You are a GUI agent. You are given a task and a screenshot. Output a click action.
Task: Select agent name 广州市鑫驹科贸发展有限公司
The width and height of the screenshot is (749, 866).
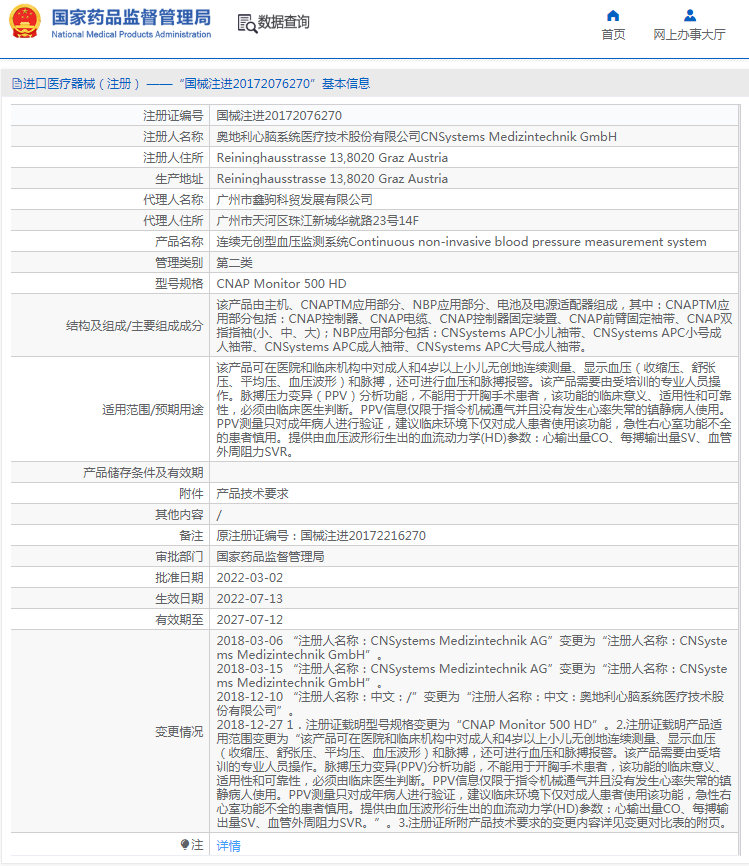[x=294, y=199]
